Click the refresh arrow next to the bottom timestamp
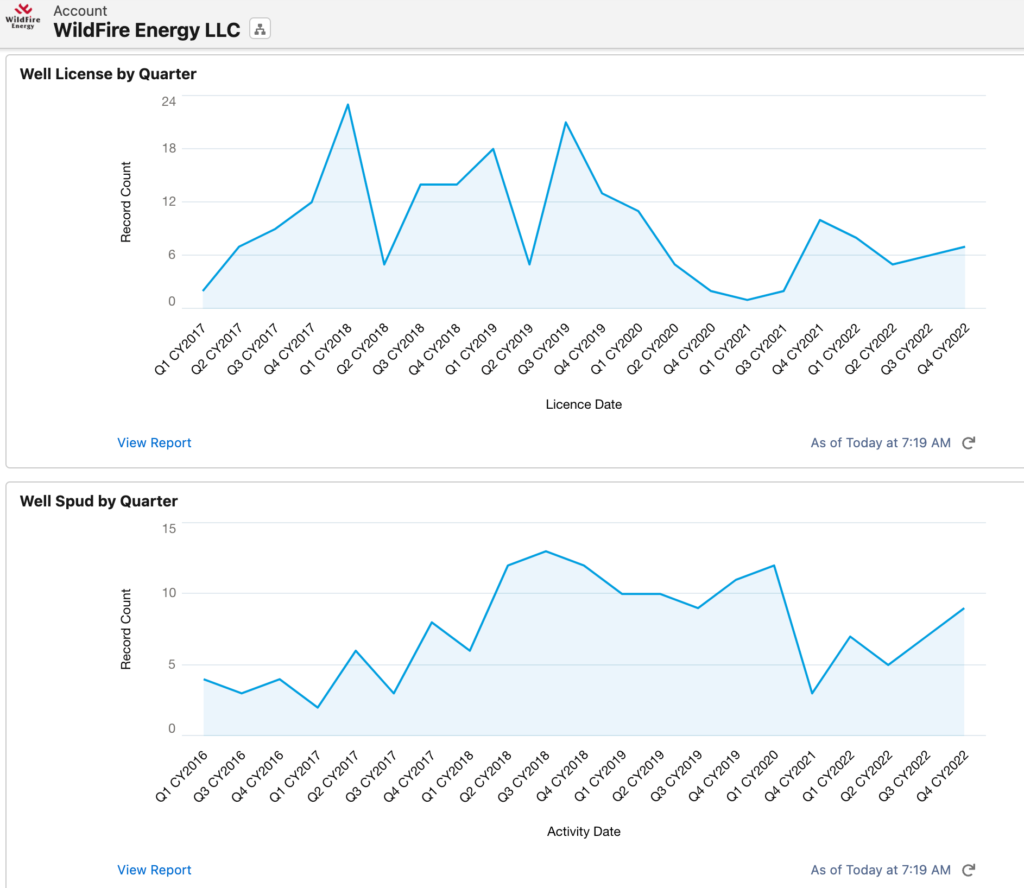 (967, 870)
